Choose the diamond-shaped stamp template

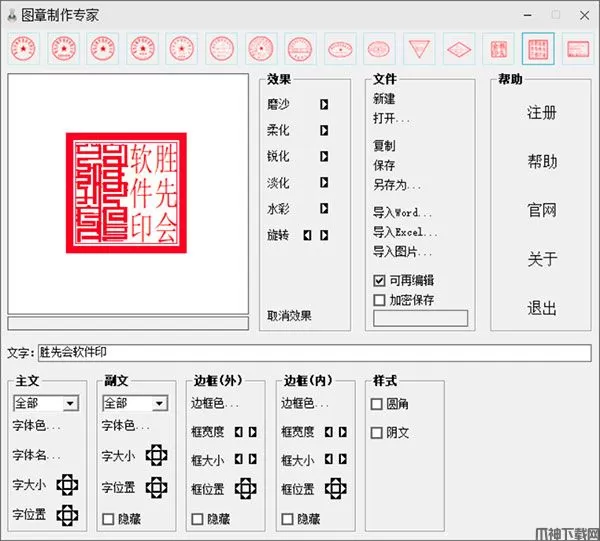[x=458, y=47]
